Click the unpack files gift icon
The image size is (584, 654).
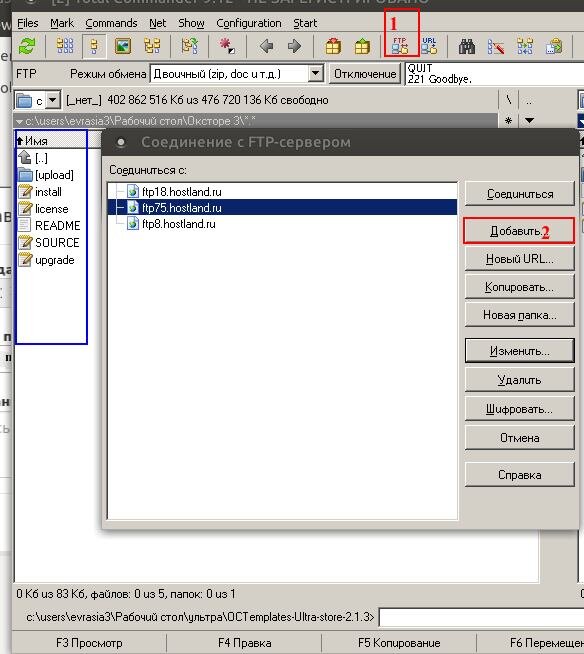point(362,46)
